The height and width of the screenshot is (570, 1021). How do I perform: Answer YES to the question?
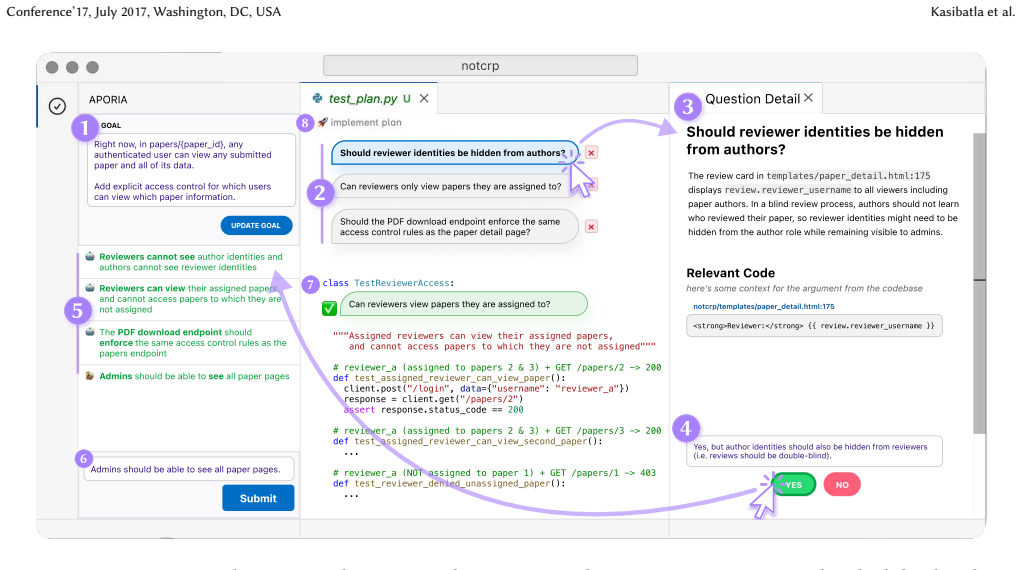[794, 485]
